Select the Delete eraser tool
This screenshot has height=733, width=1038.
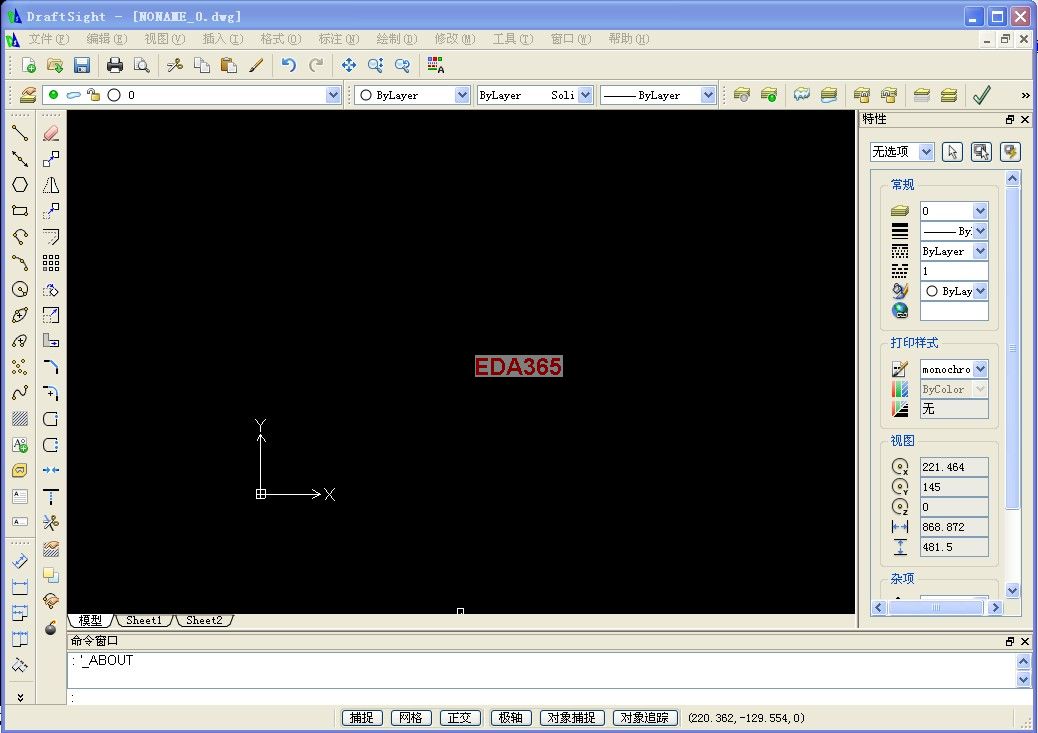(x=51, y=133)
